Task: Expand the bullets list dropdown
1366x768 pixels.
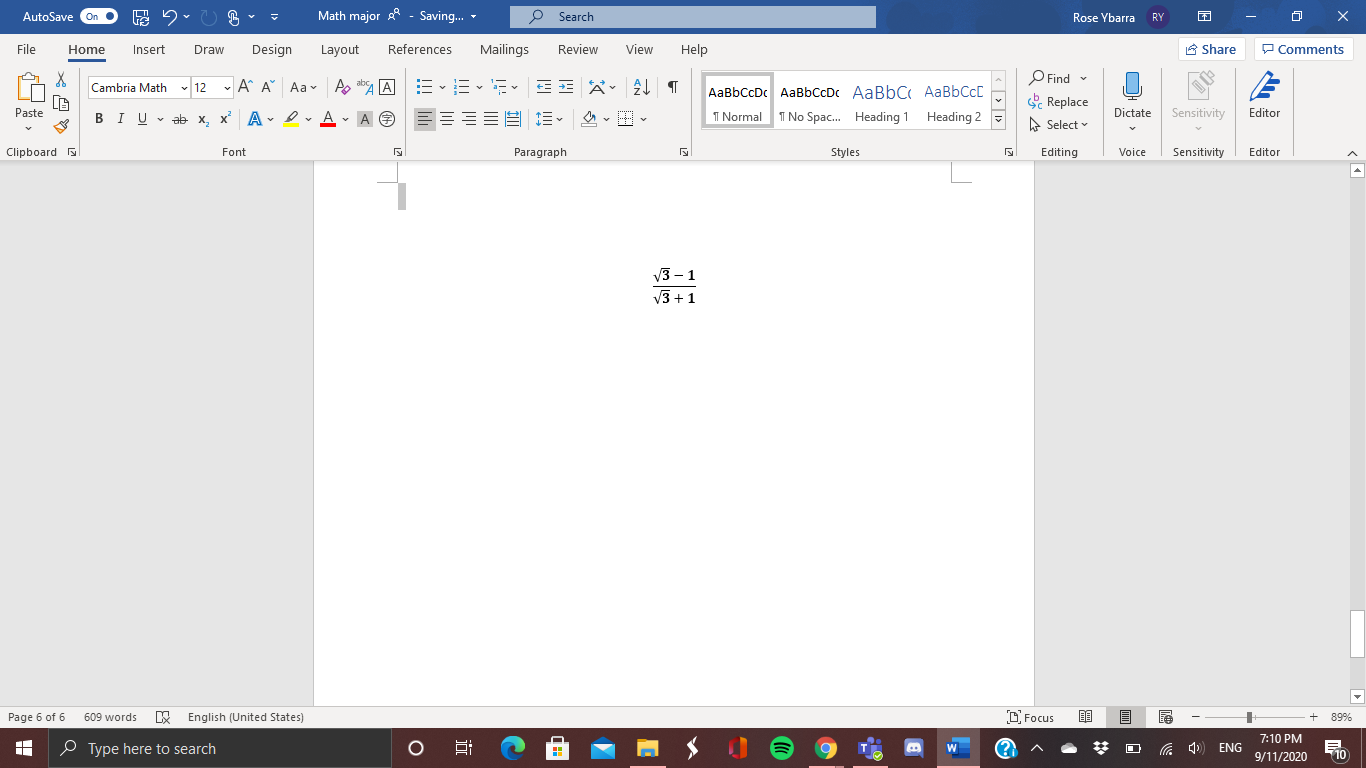Action: (x=443, y=88)
